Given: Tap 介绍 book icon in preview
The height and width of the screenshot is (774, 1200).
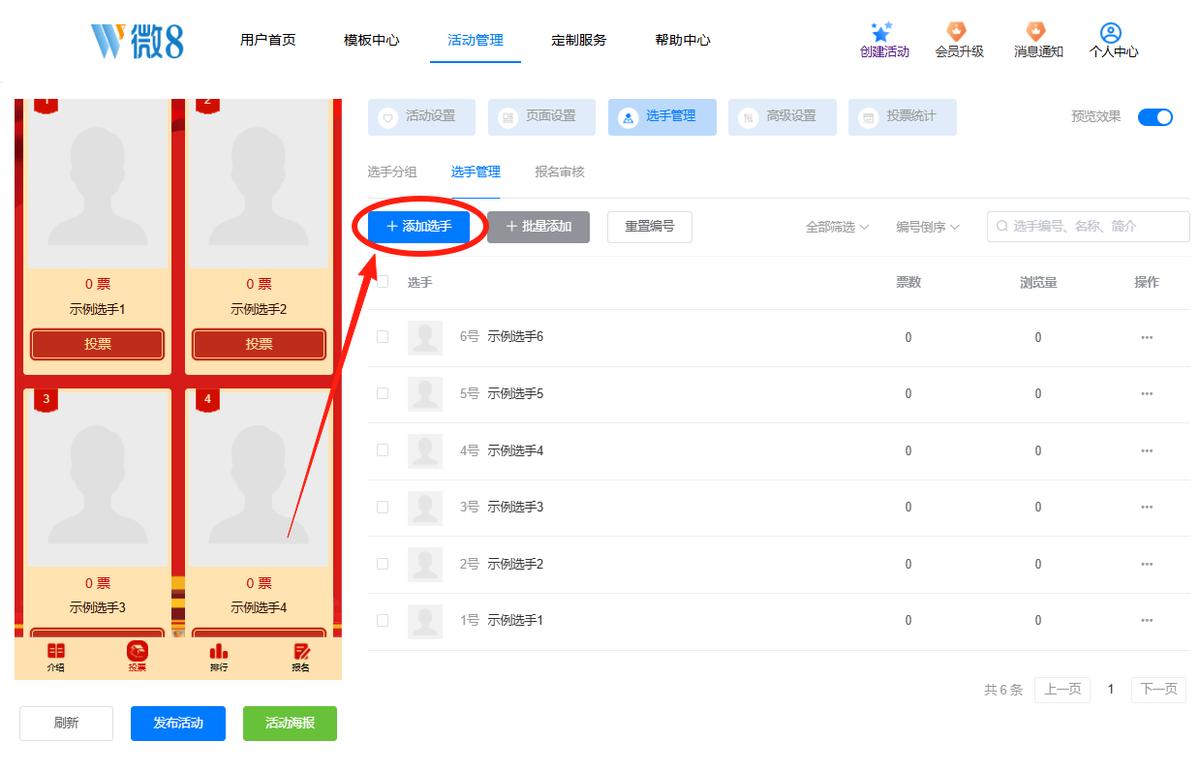Looking at the screenshot, I should (56, 651).
